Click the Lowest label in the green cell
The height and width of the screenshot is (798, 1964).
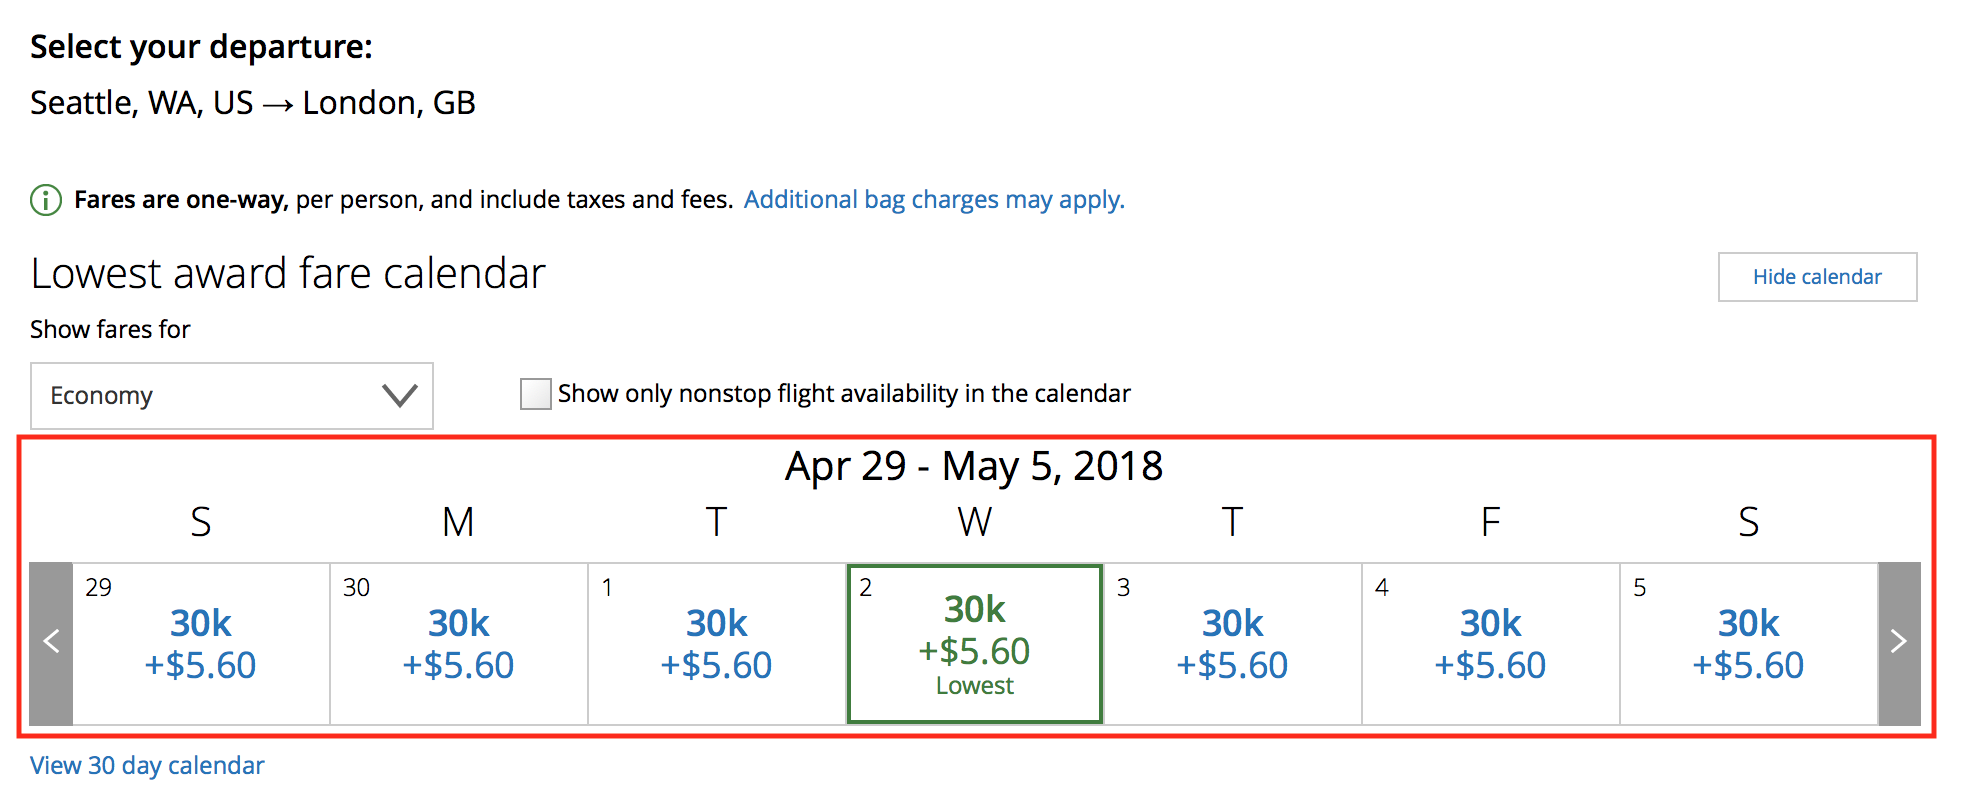975,686
